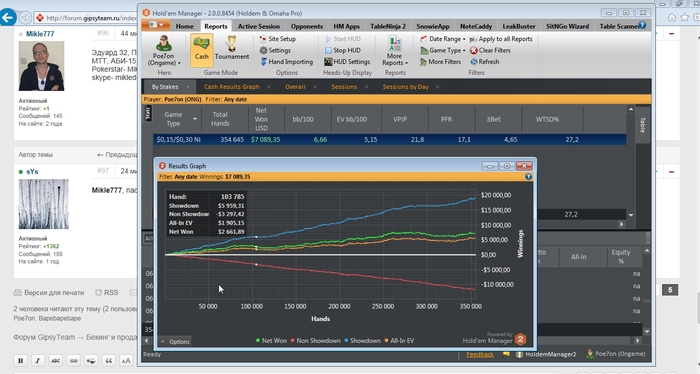700x374 pixels.
Task: Select the $0,15/$0,30 NL stakes row
Action: click(389, 140)
